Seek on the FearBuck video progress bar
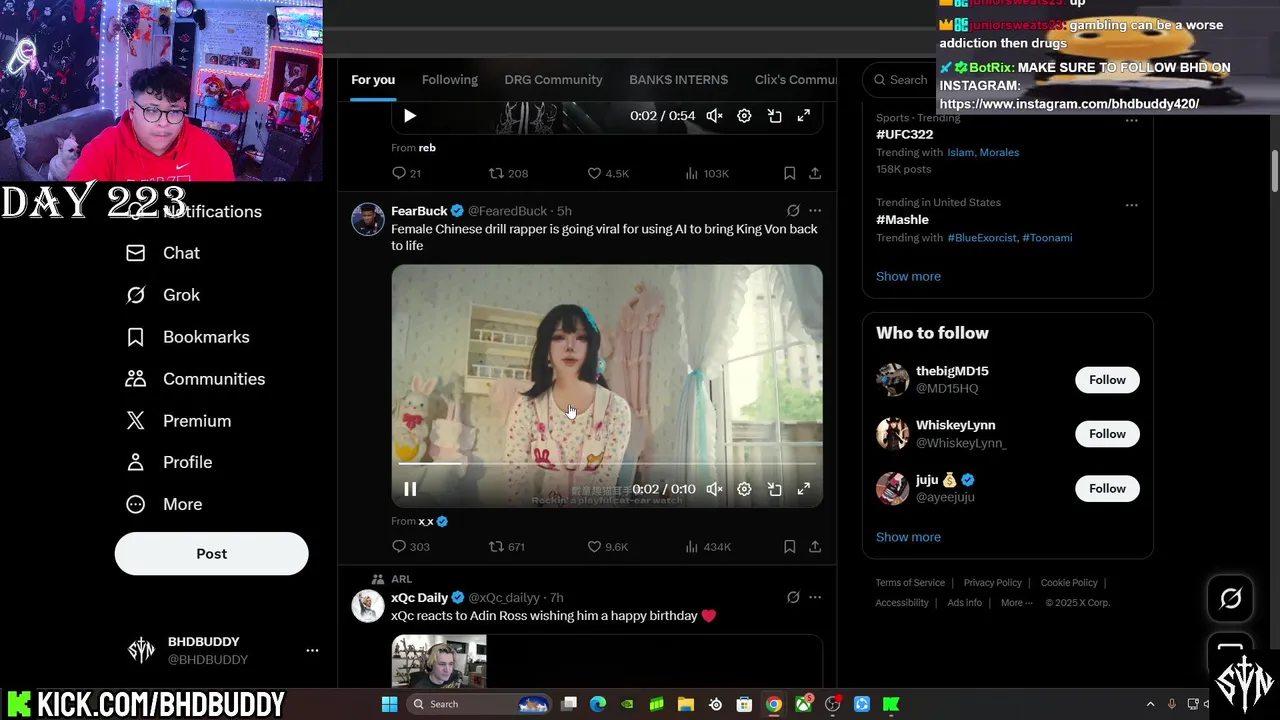1280x720 pixels. [x=607, y=464]
